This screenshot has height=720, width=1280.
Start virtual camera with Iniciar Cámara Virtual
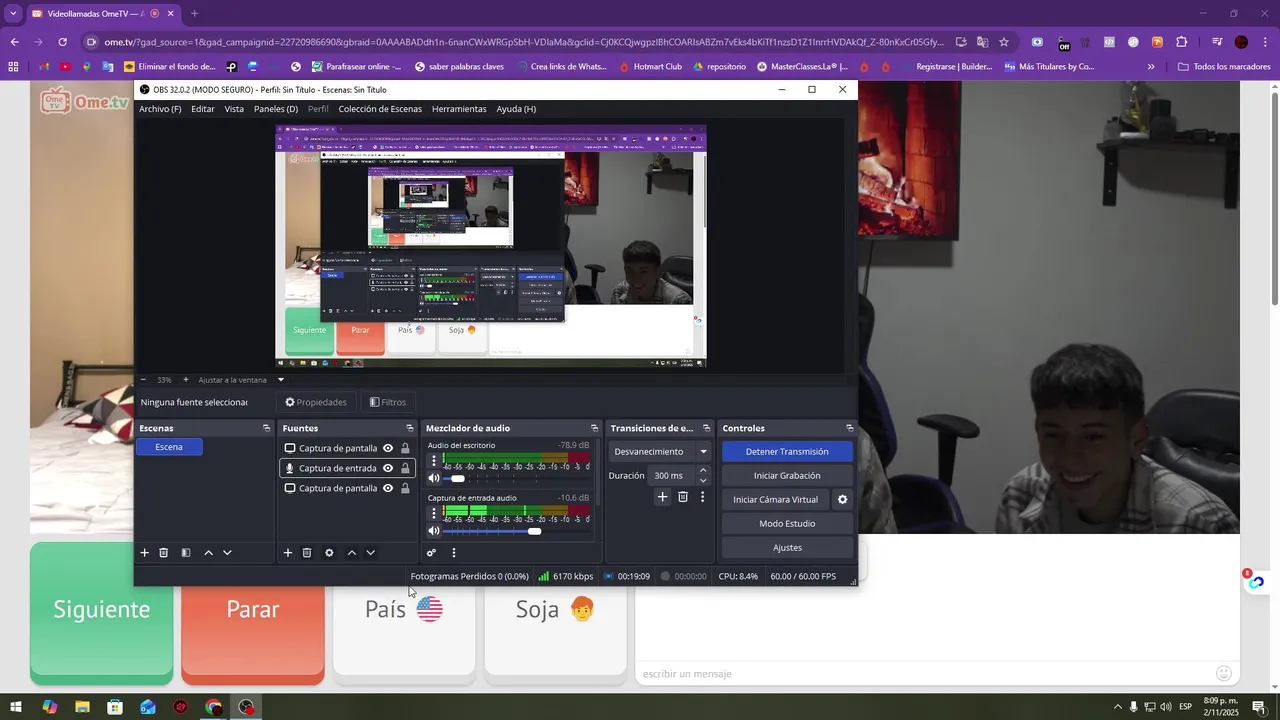(776, 500)
